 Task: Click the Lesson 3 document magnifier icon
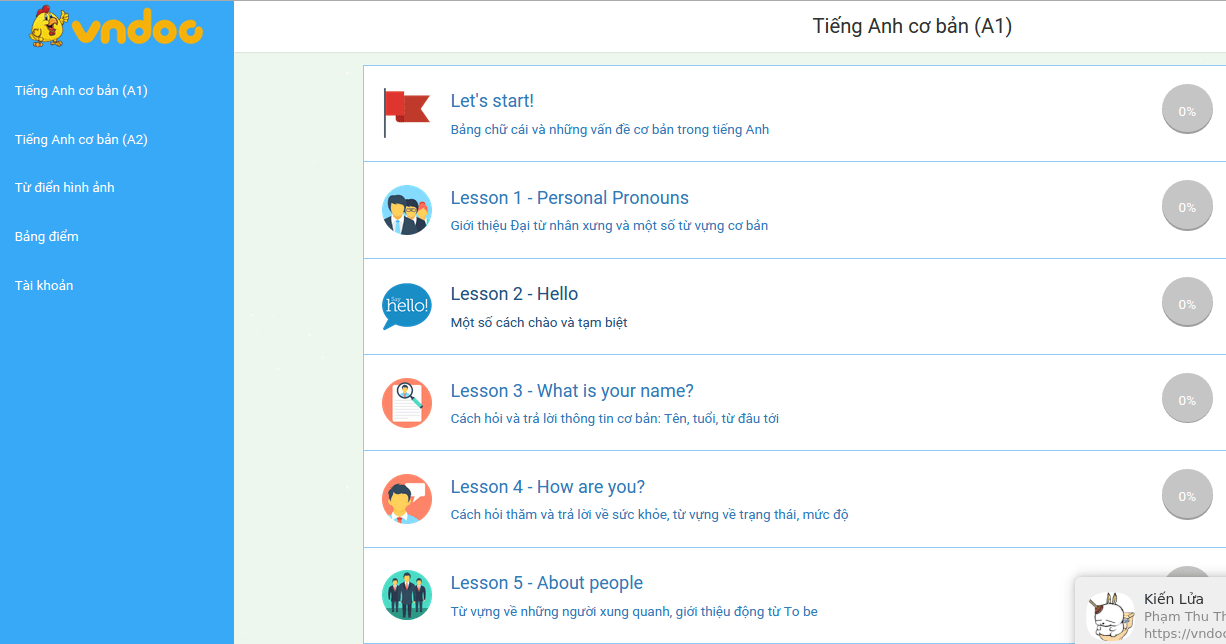407,403
